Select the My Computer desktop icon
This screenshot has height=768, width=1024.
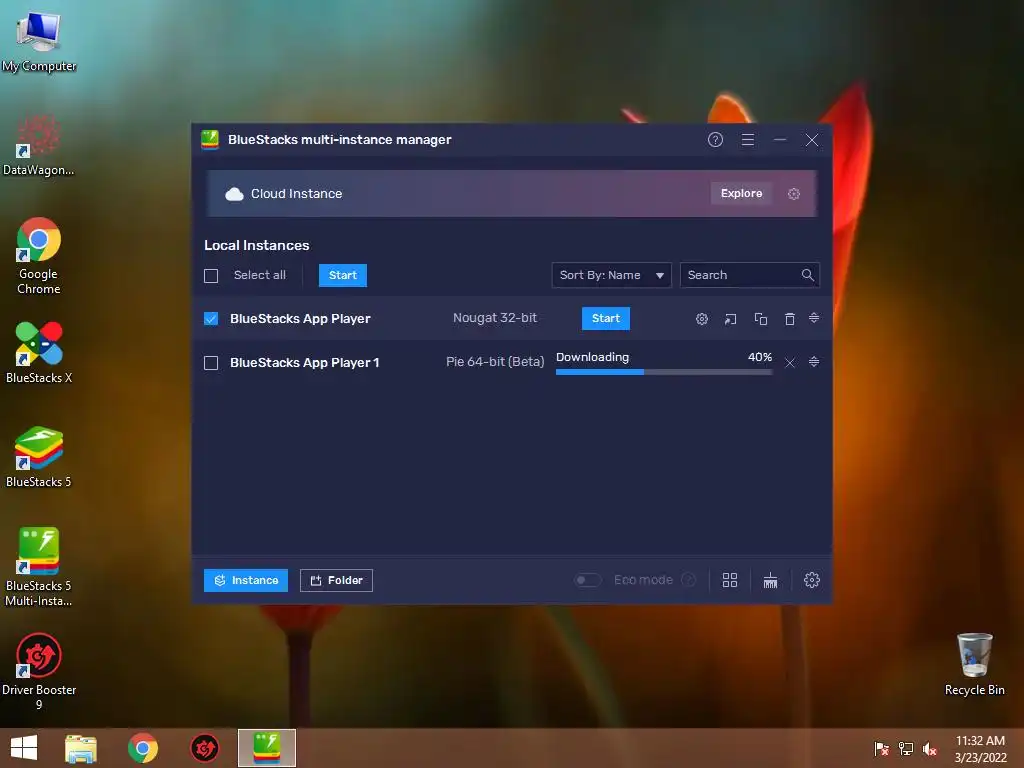[39, 41]
